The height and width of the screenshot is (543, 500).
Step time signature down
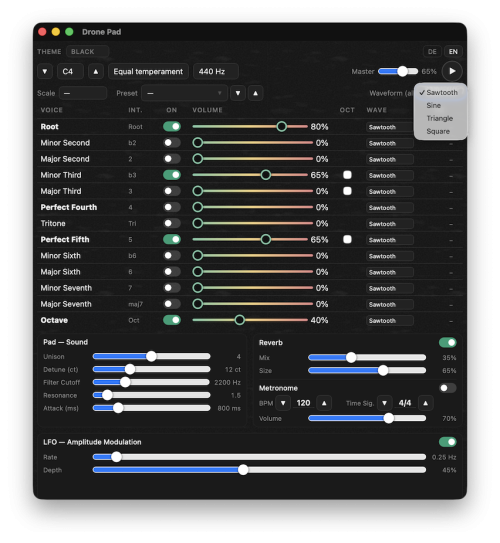tap(384, 403)
